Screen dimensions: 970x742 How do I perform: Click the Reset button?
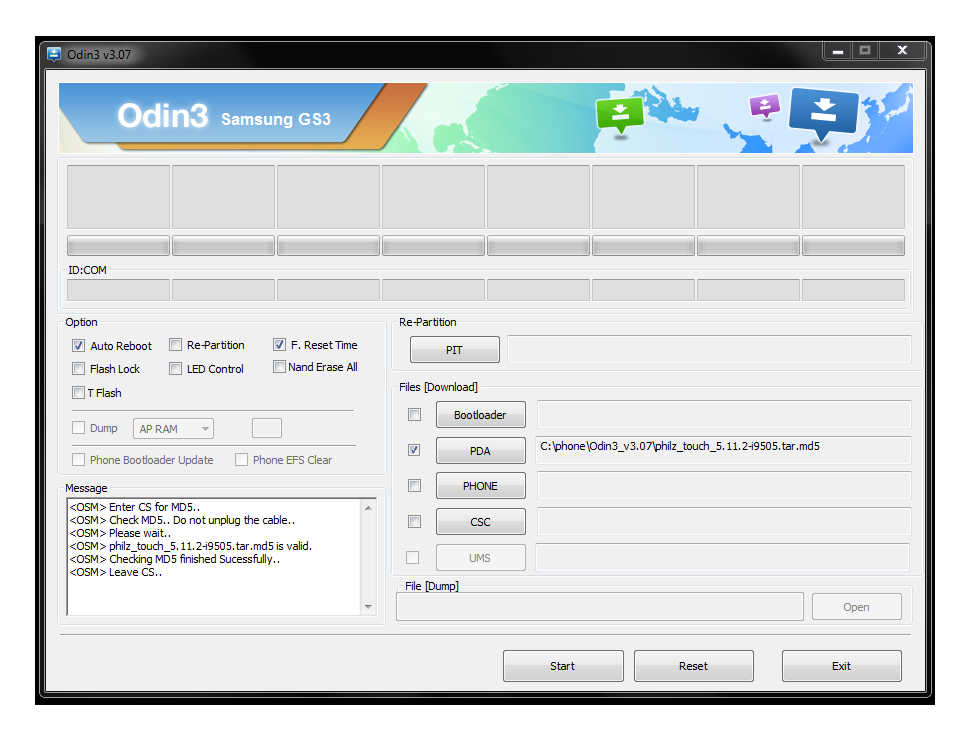pos(693,666)
